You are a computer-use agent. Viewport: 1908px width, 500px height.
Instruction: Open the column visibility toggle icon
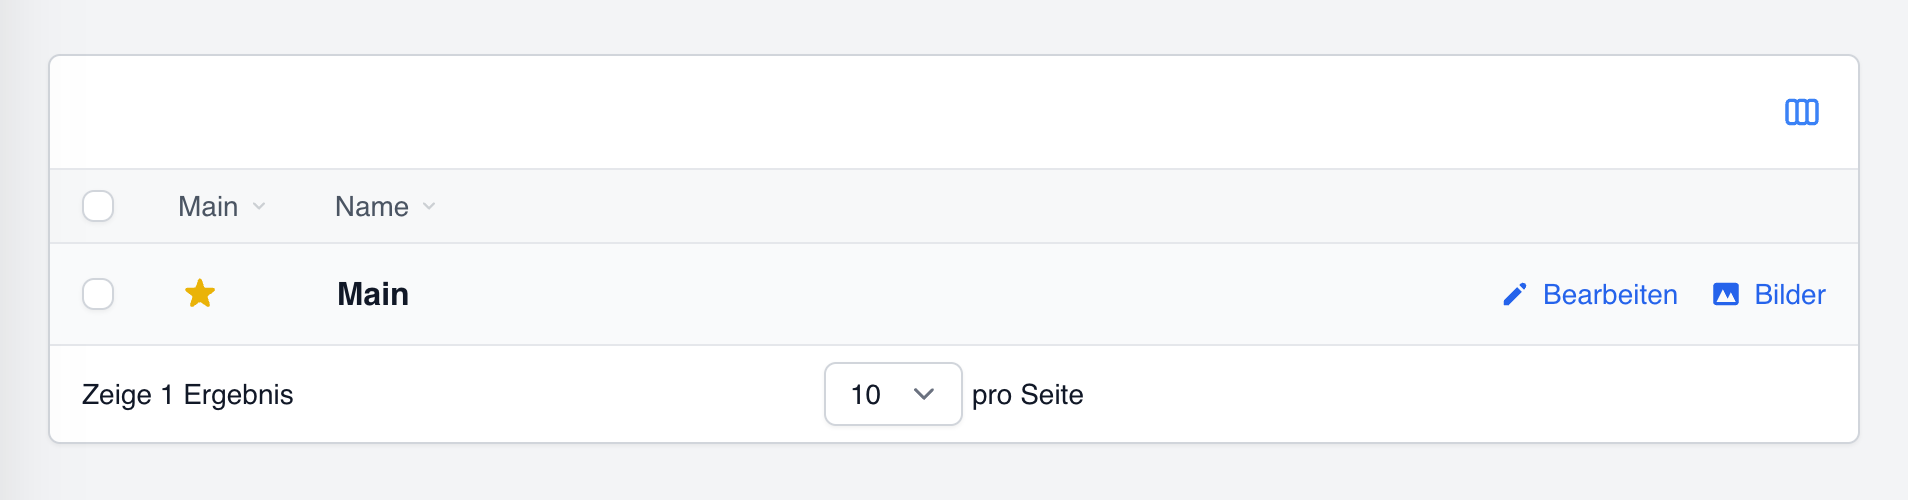coord(1801,112)
